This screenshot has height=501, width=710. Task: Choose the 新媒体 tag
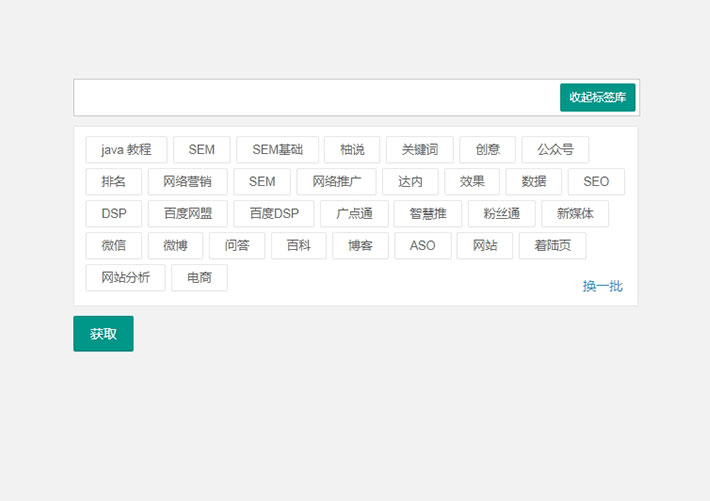[575, 213]
